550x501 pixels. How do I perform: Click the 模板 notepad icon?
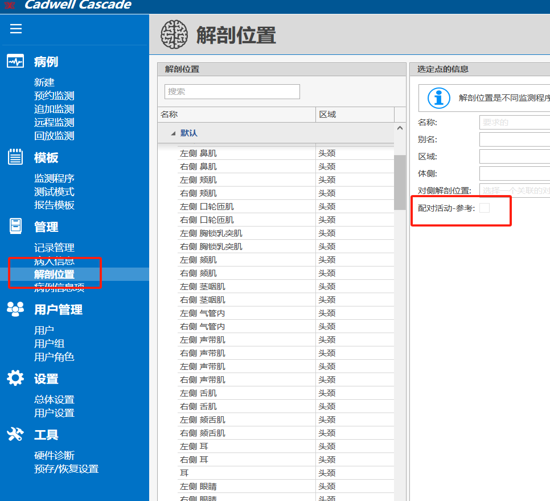pos(15,157)
